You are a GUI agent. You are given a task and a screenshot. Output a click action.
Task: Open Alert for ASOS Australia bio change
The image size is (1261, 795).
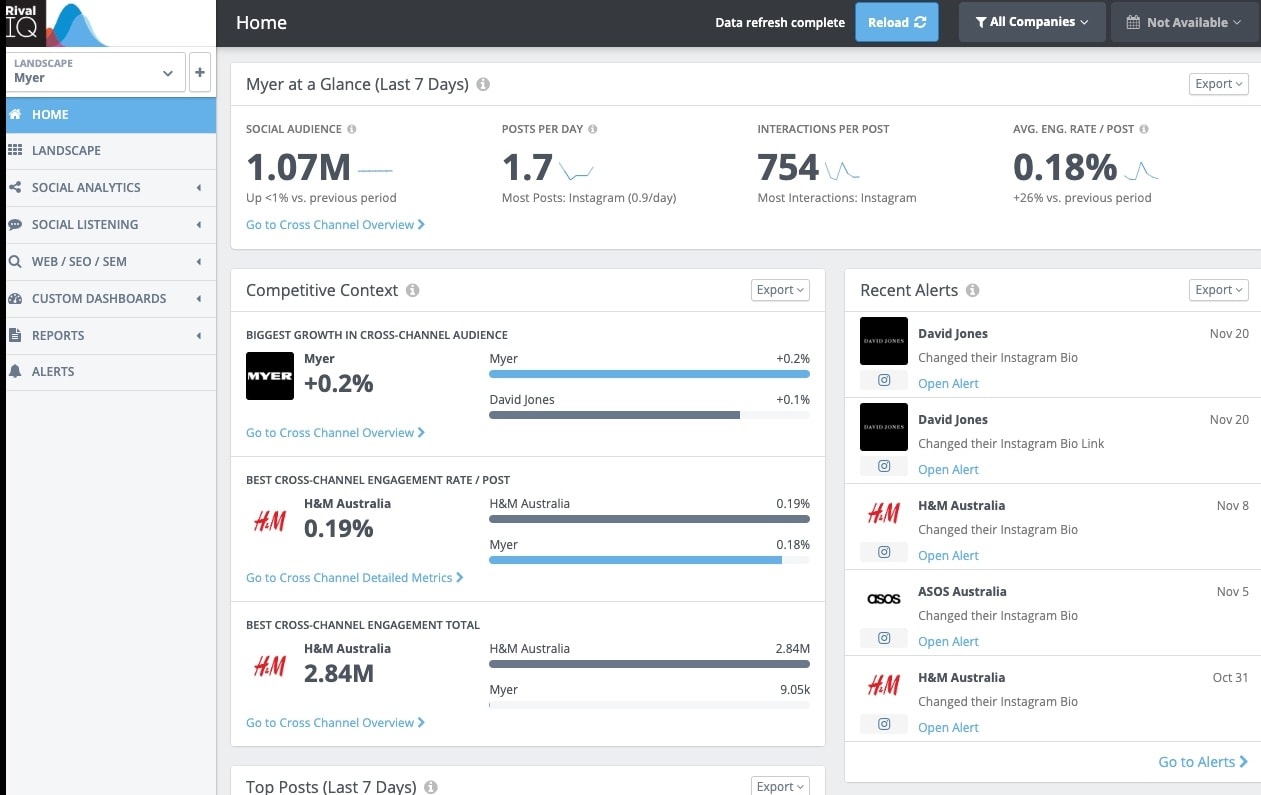(x=948, y=640)
